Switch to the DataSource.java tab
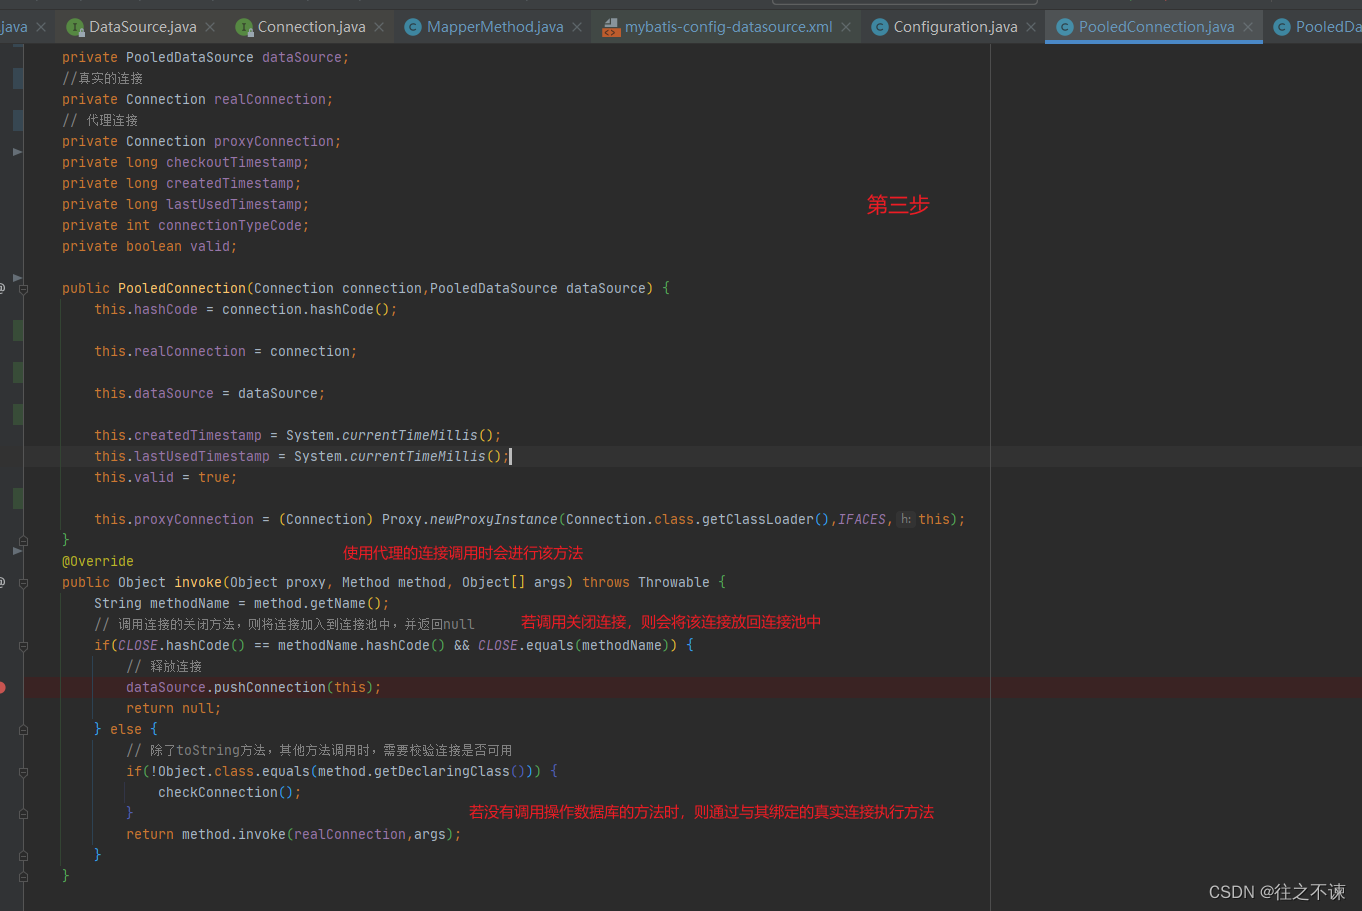 (142, 27)
